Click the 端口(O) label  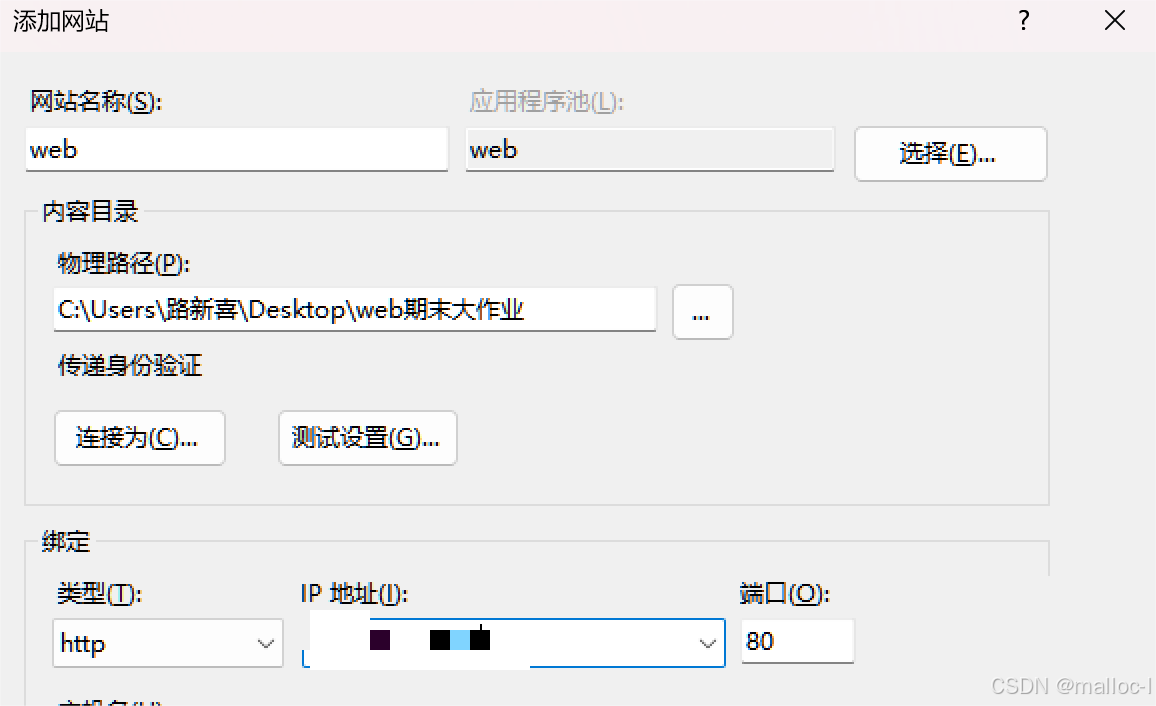pos(784,593)
